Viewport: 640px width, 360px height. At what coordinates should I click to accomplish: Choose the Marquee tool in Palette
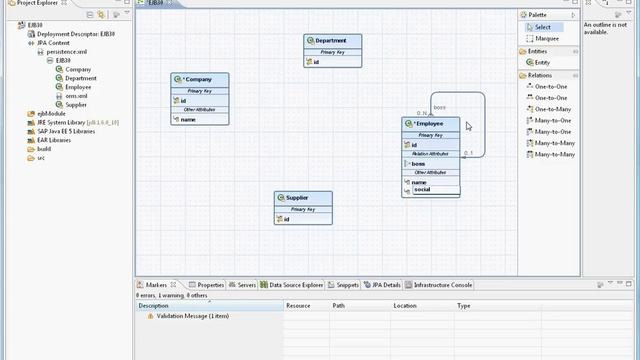pos(542,39)
